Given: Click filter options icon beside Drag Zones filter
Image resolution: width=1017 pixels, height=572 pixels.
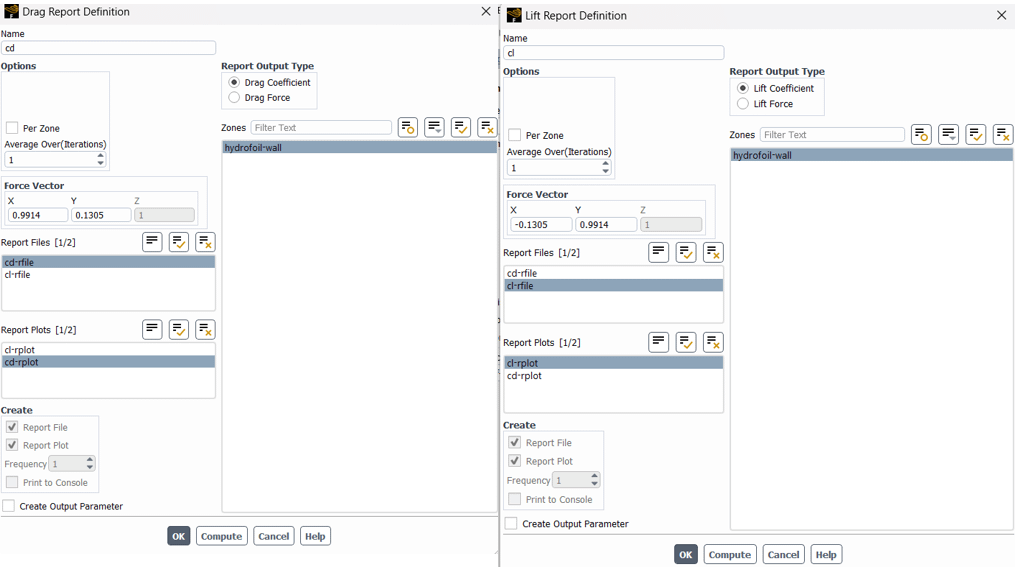Looking at the screenshot, I should pyautogui.click(x=408, y=127).
